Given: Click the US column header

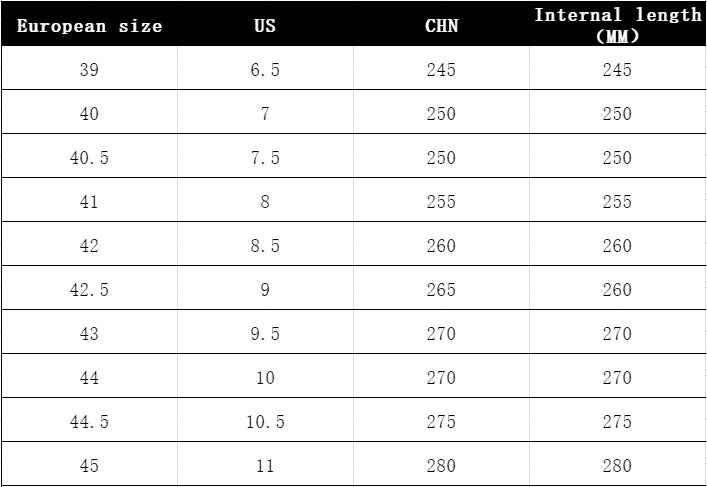Looking at the screenshot, I should pos(265,26).
